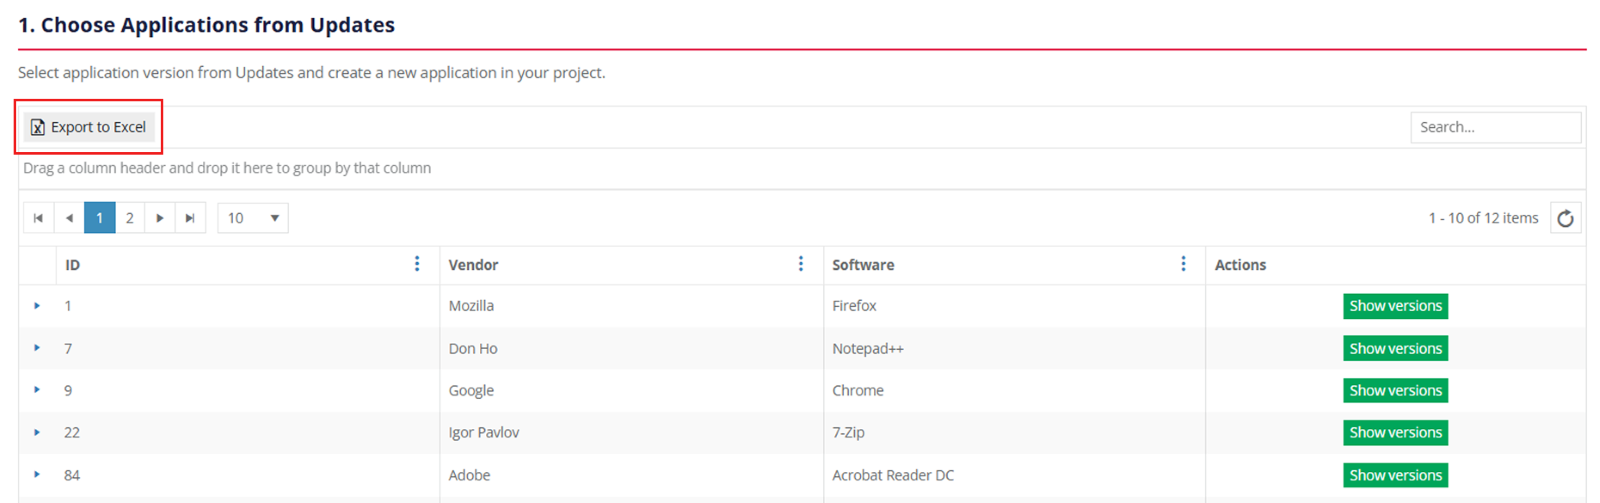Show versions for Firefox

coord(1395,306)
